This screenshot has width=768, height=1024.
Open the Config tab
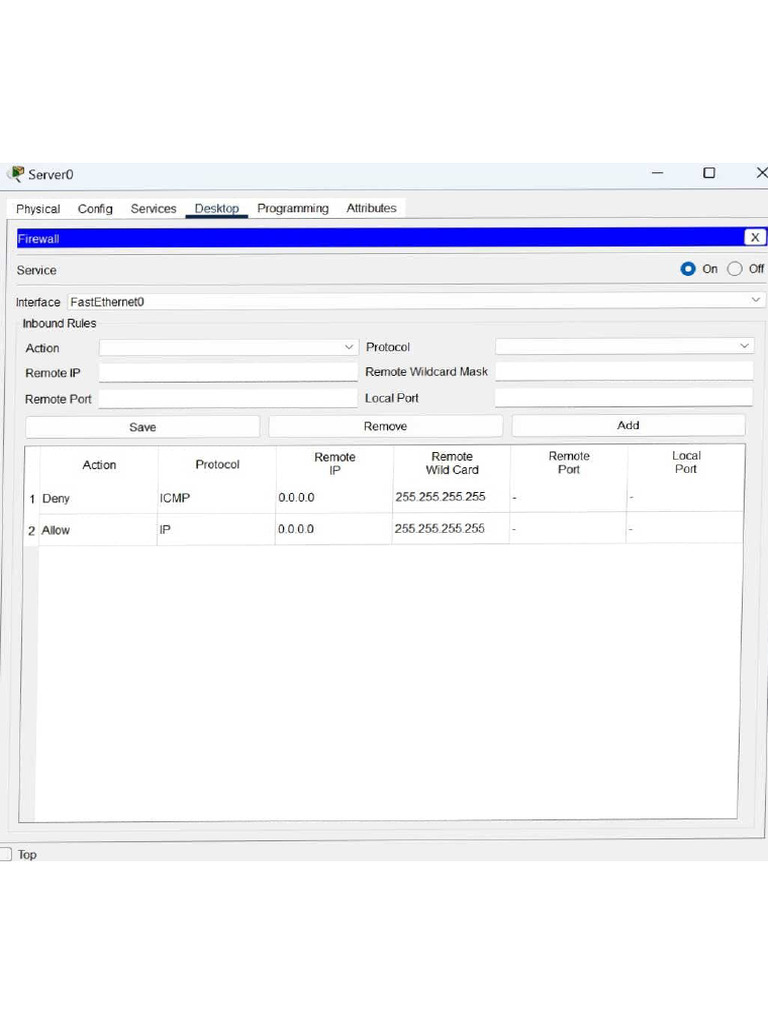tap(95, 209)
